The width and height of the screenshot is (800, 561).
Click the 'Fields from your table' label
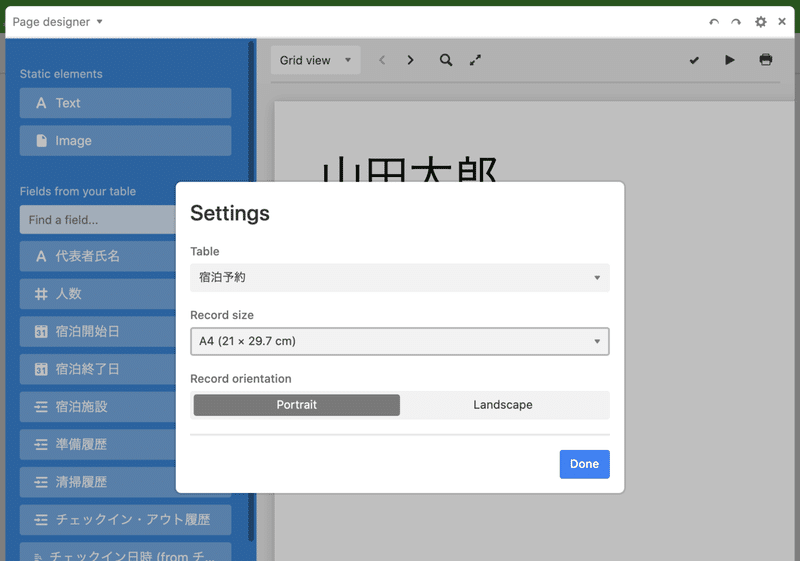click(78, 191)
